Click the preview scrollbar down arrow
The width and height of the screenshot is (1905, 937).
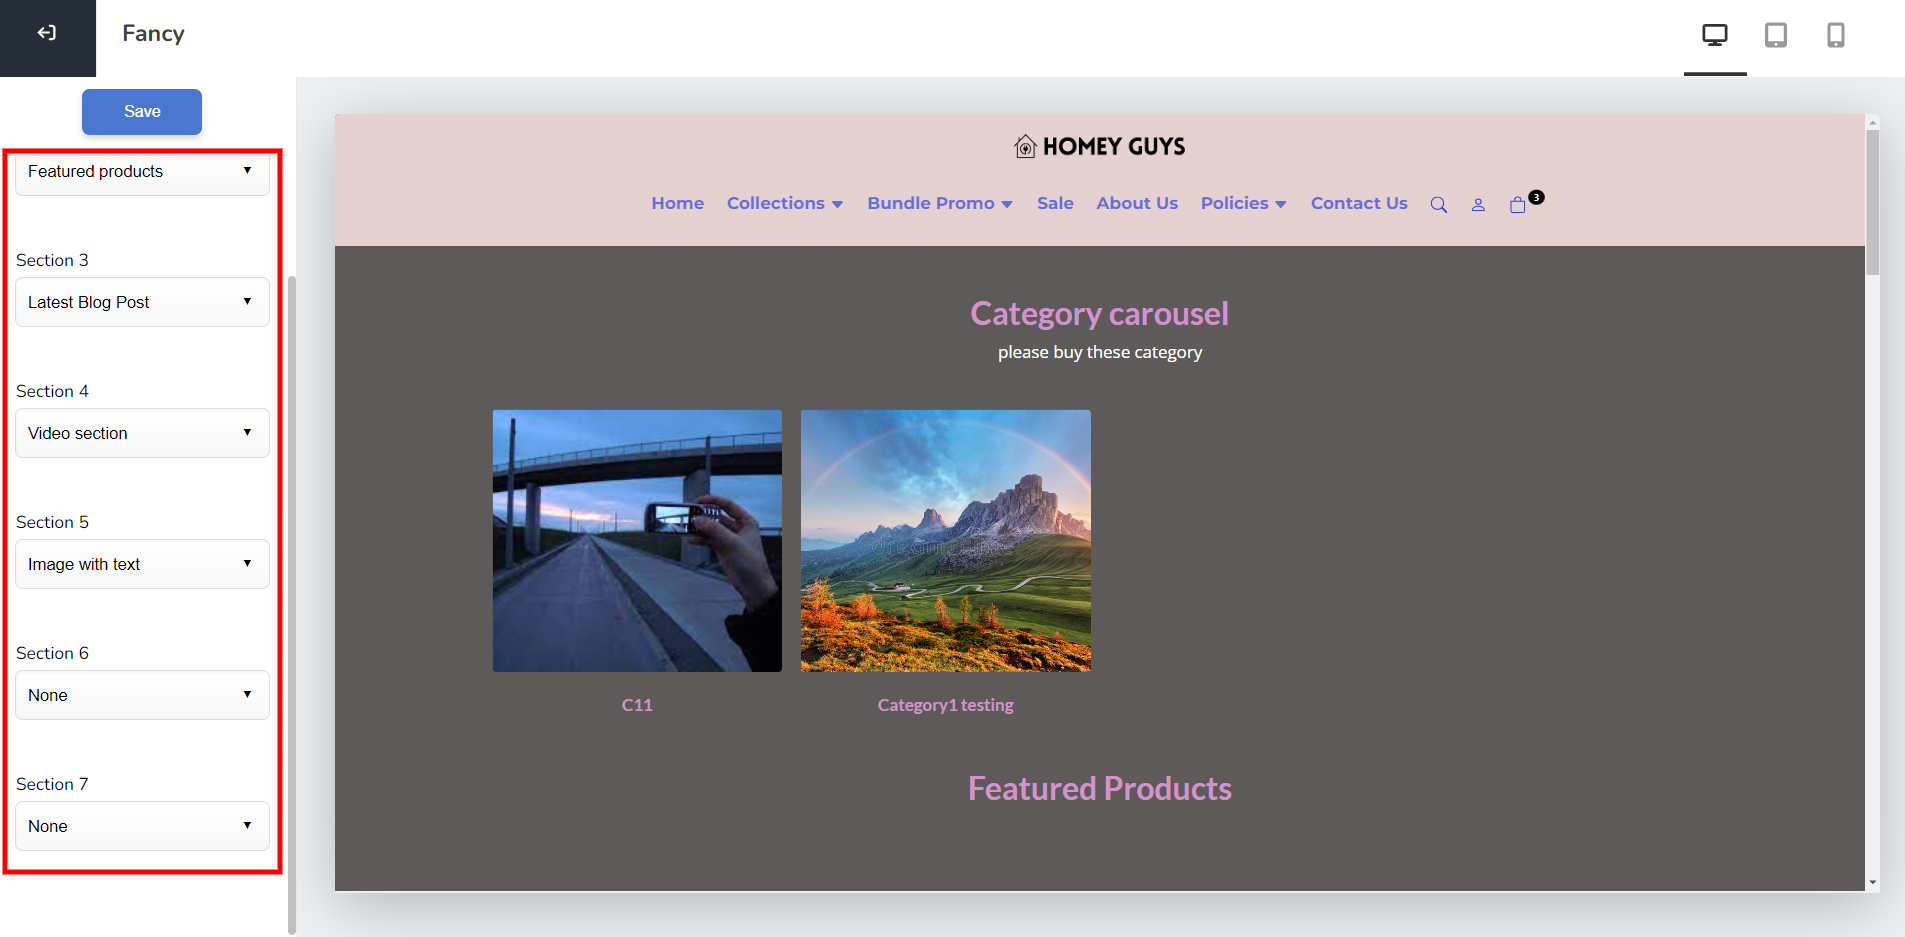[1873, 883]
